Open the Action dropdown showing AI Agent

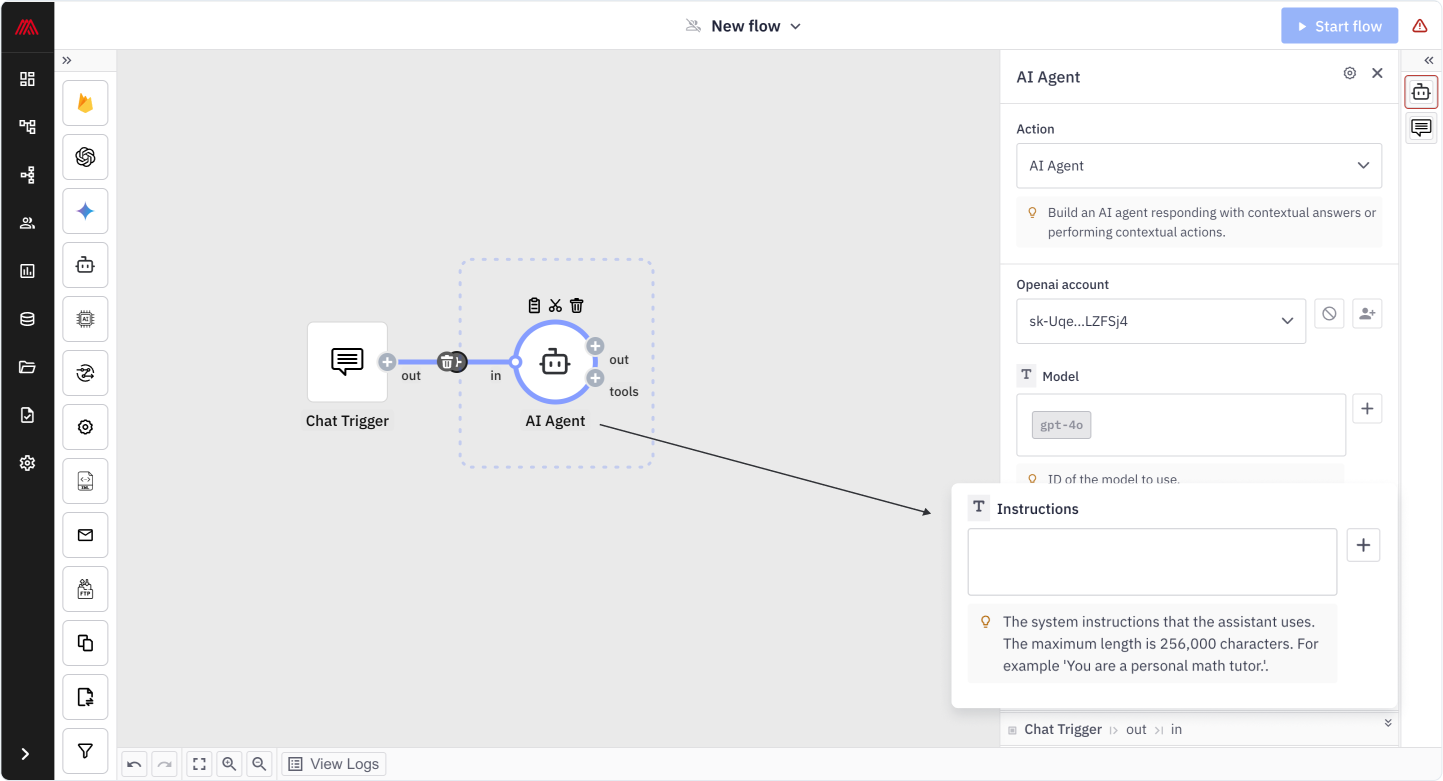tap(1198, 166)
